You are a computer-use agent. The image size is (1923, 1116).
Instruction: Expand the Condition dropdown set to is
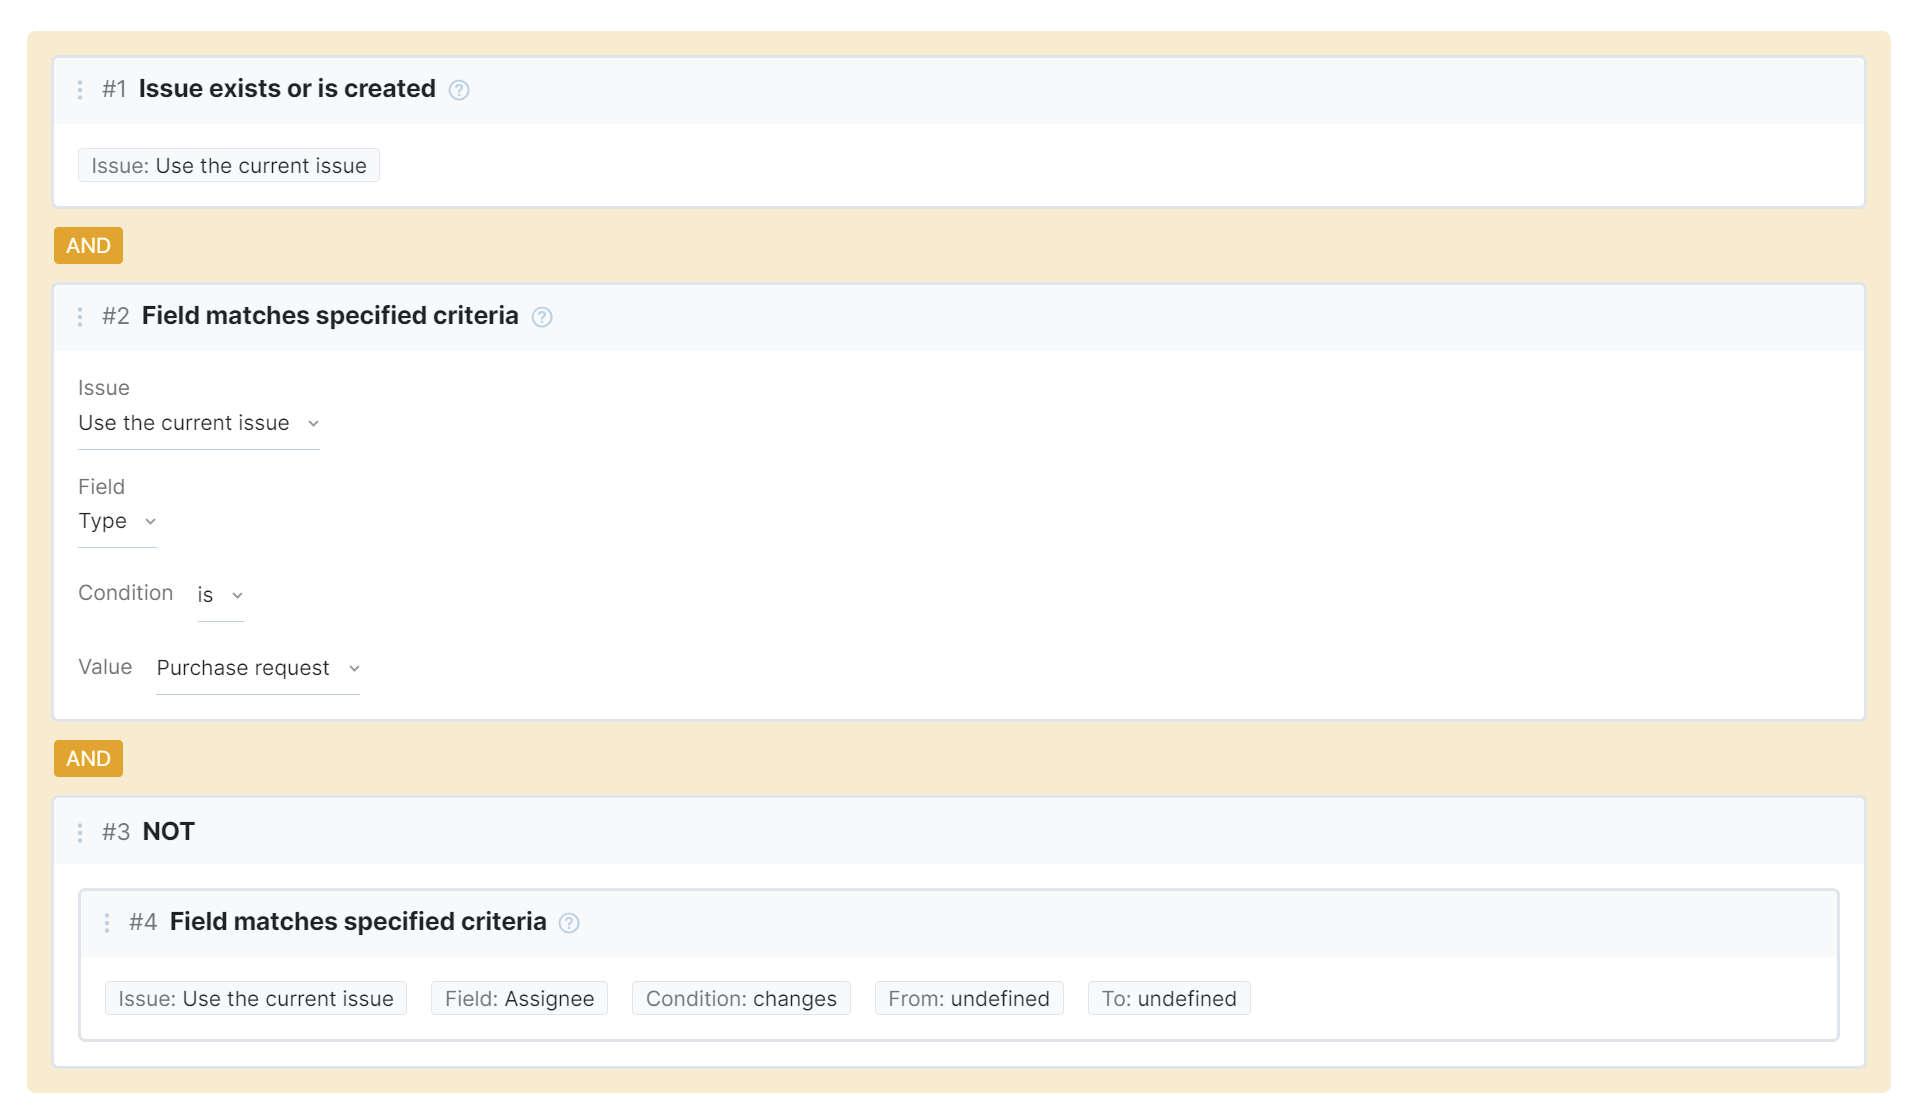point(220,596)
